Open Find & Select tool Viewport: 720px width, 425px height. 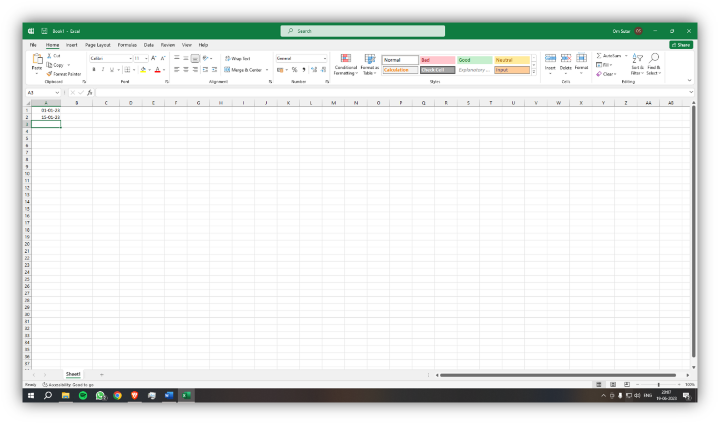654,64
